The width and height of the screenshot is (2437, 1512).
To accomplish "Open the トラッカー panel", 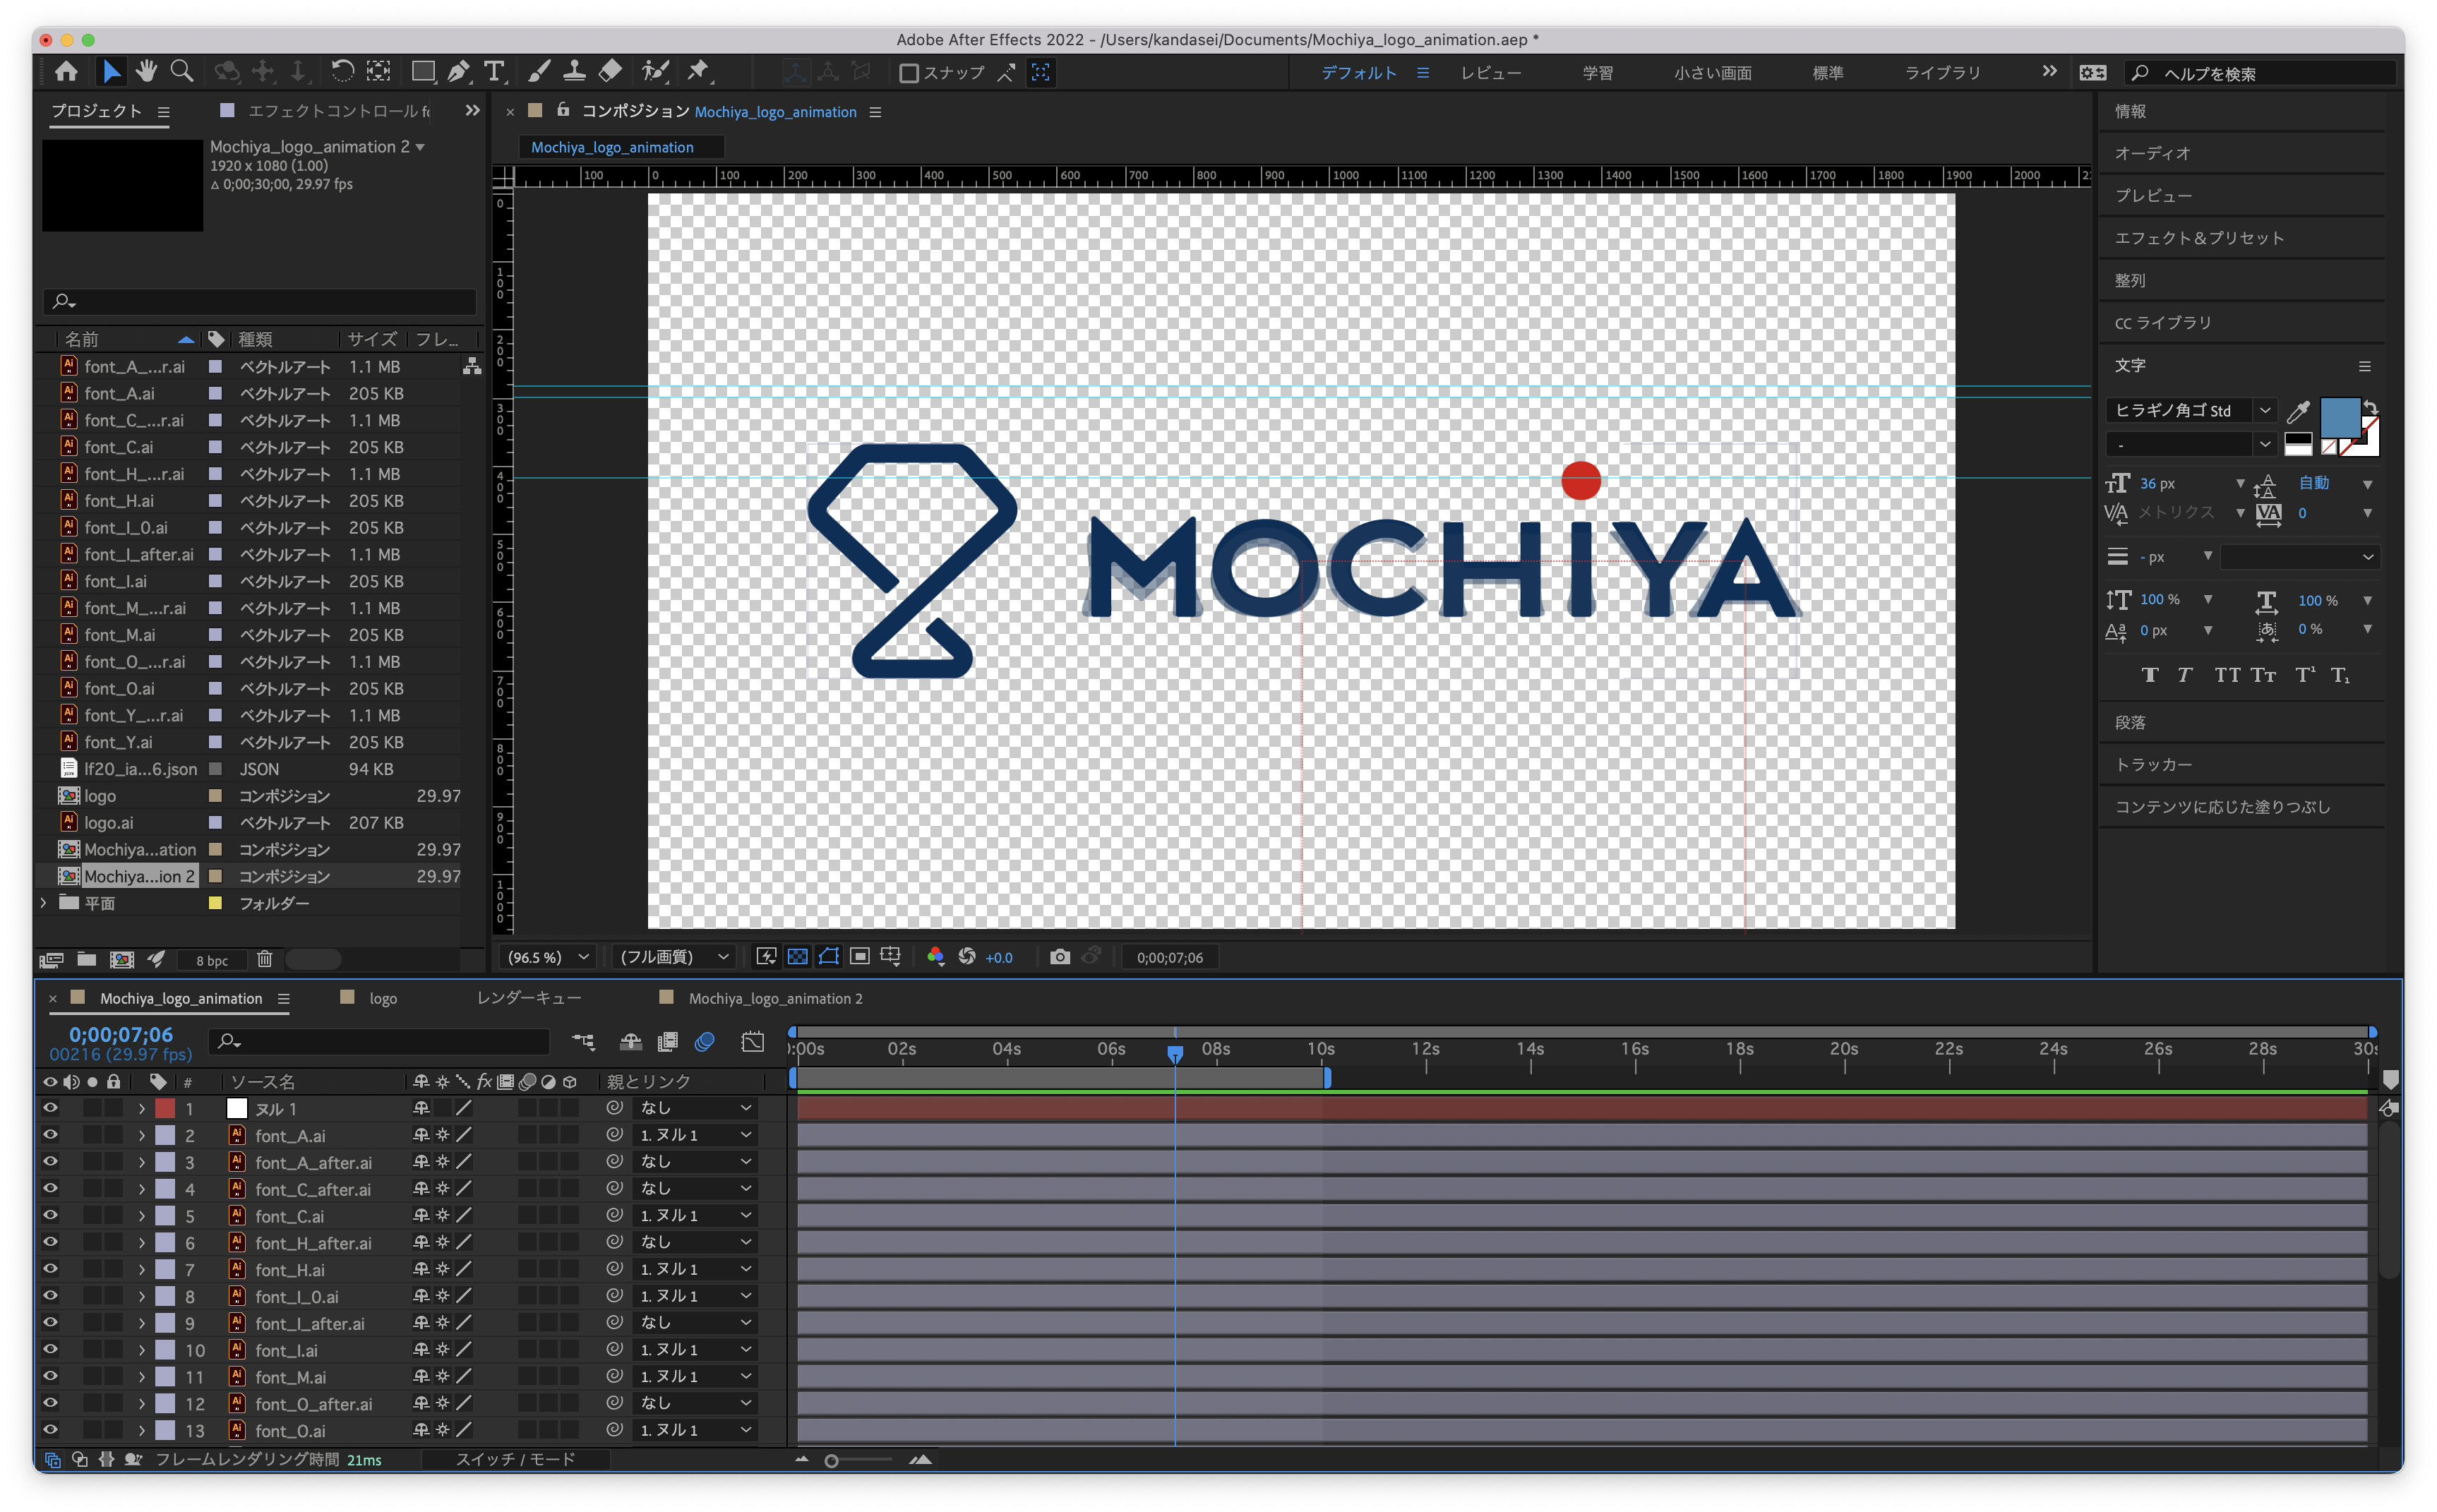I will click(2153, 764).
